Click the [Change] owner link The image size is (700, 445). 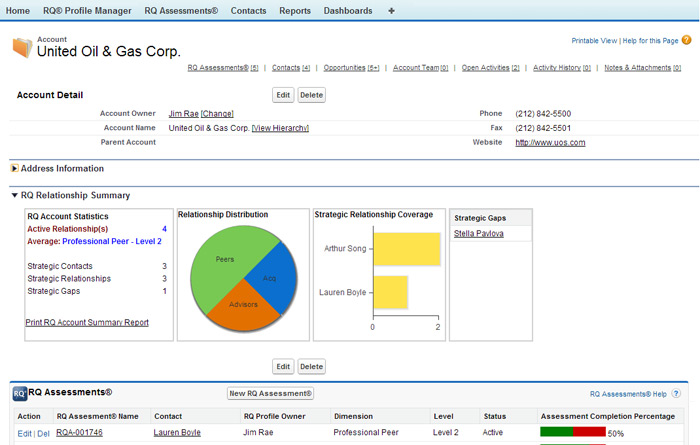point(217,113)
